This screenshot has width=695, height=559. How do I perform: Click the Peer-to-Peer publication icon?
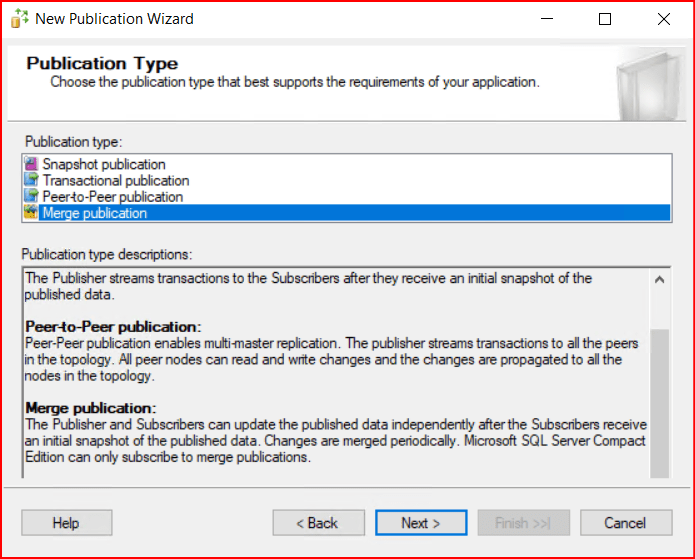click(30, 196)
